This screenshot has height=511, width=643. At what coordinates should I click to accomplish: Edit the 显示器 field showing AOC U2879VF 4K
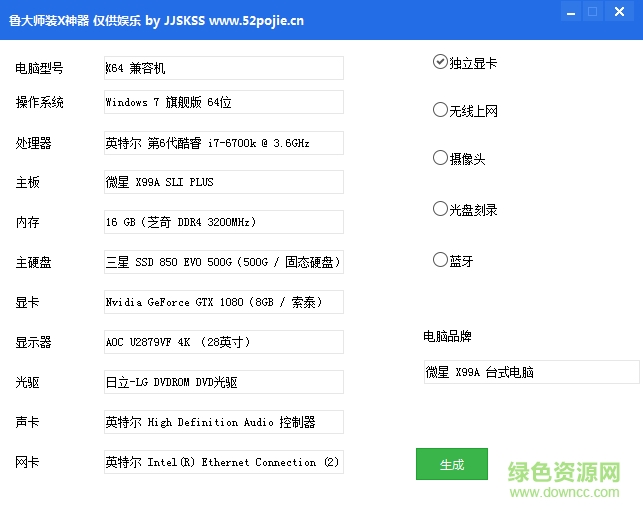[x=224, y=342]
